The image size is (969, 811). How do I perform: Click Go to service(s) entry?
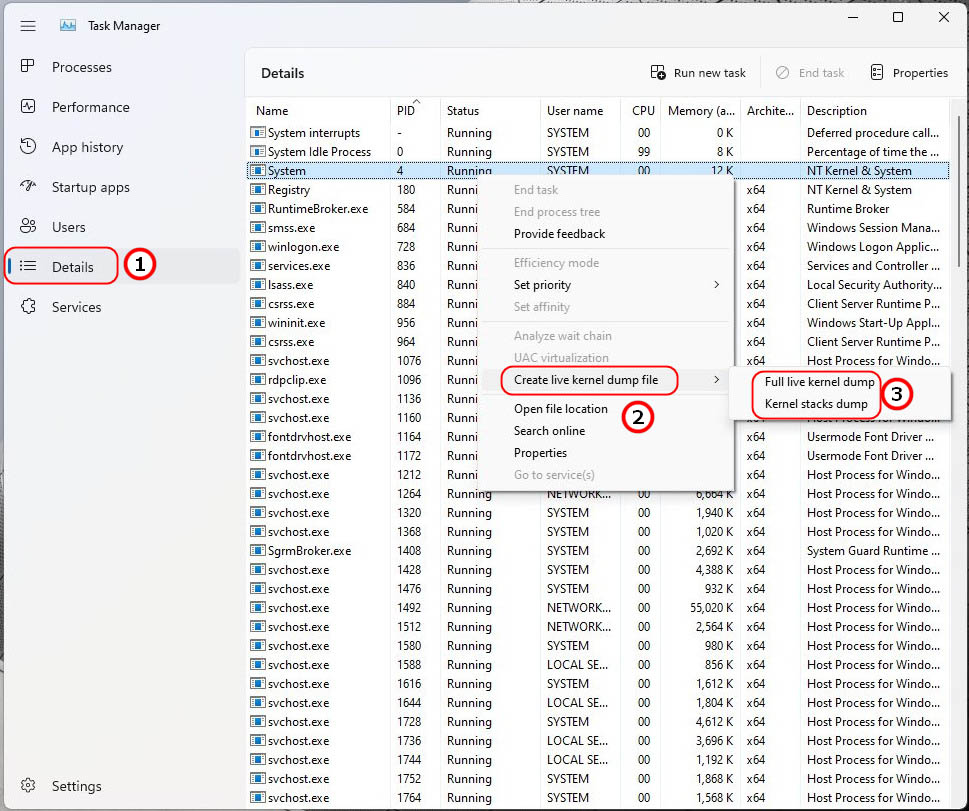click(554, 475)
